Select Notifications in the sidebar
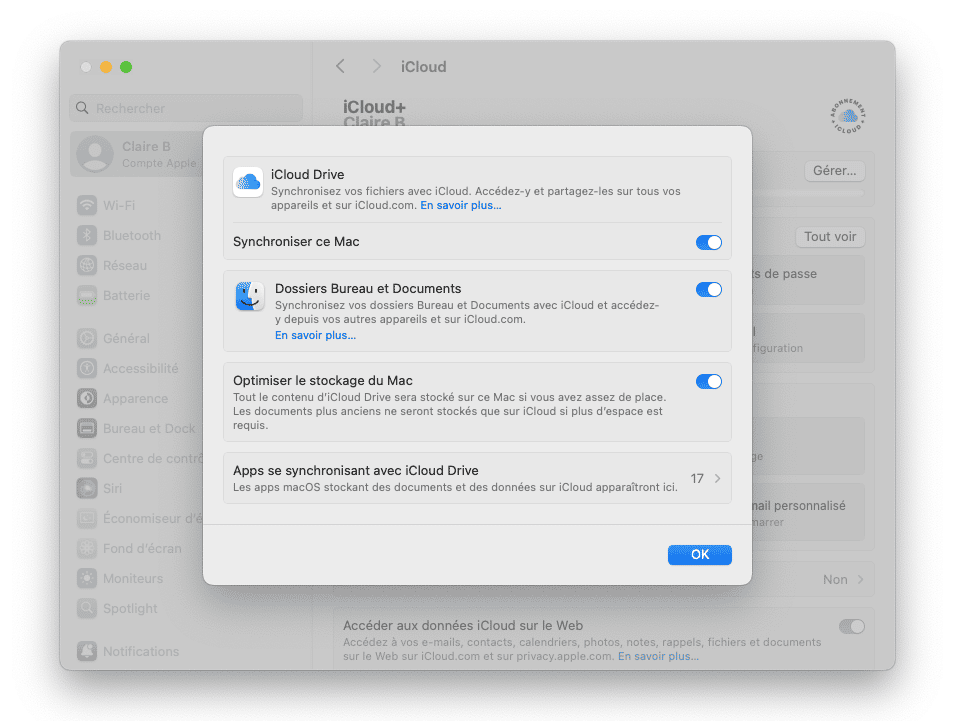 (x=141, y=651)
